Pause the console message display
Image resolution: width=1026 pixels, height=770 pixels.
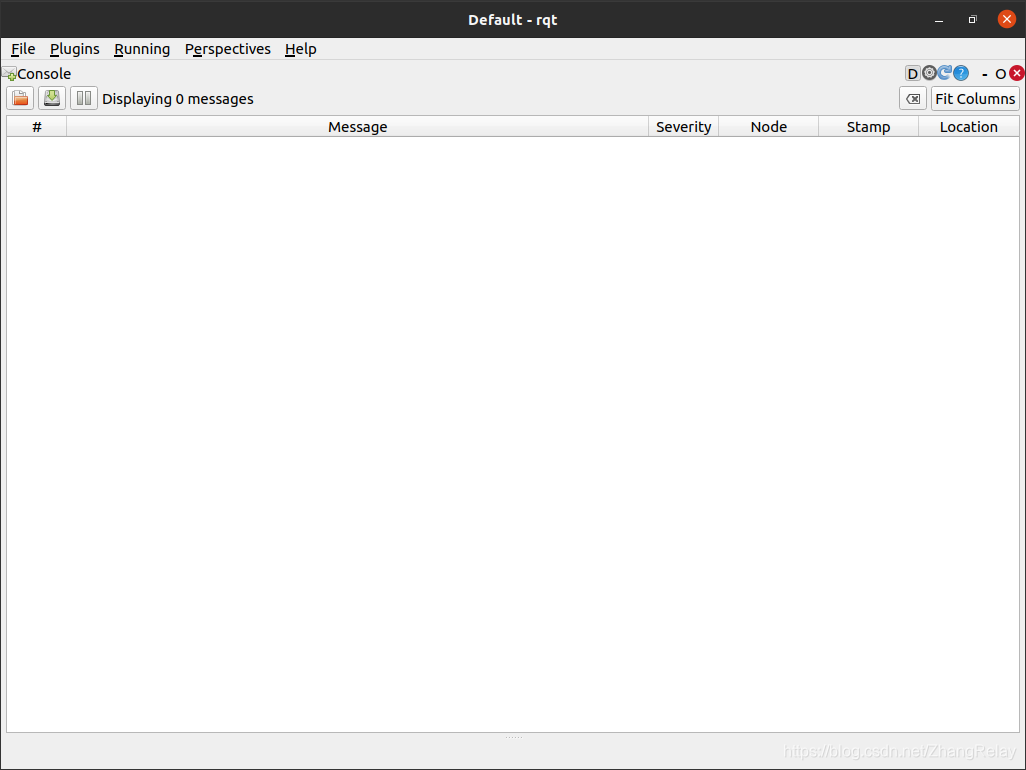[x=84, y=99]
